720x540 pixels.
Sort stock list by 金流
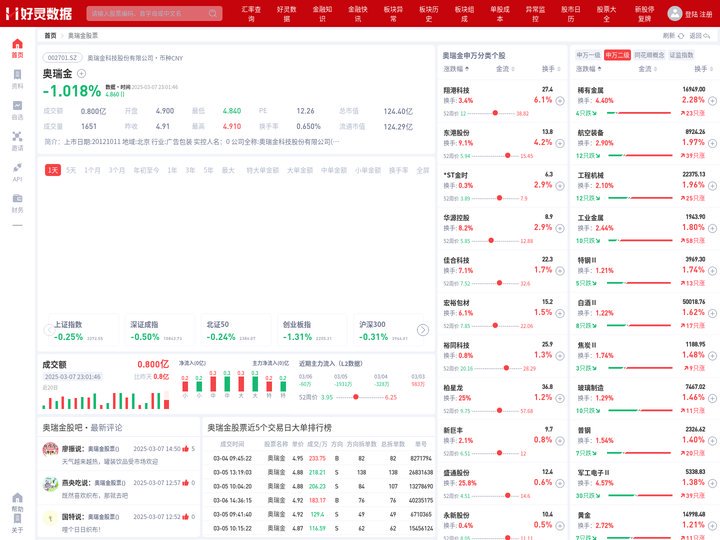point(505,69)
